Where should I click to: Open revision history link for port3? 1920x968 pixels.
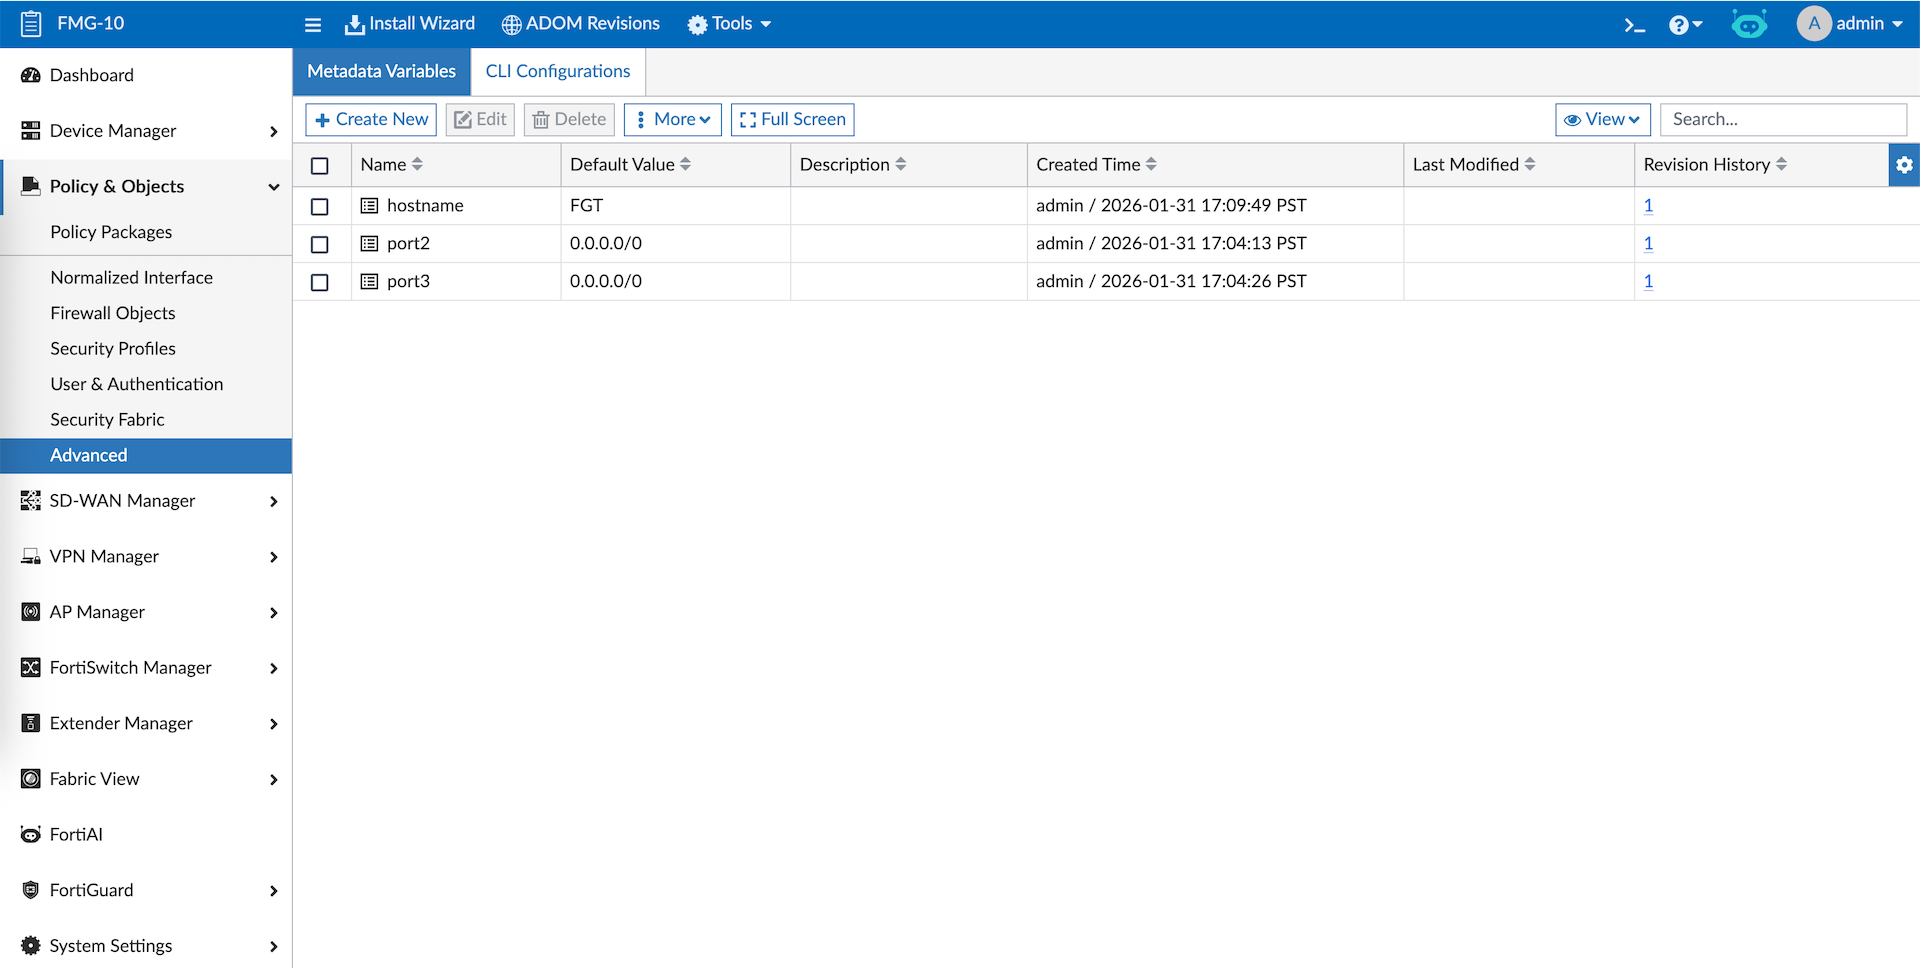(x=1648, y=282)
